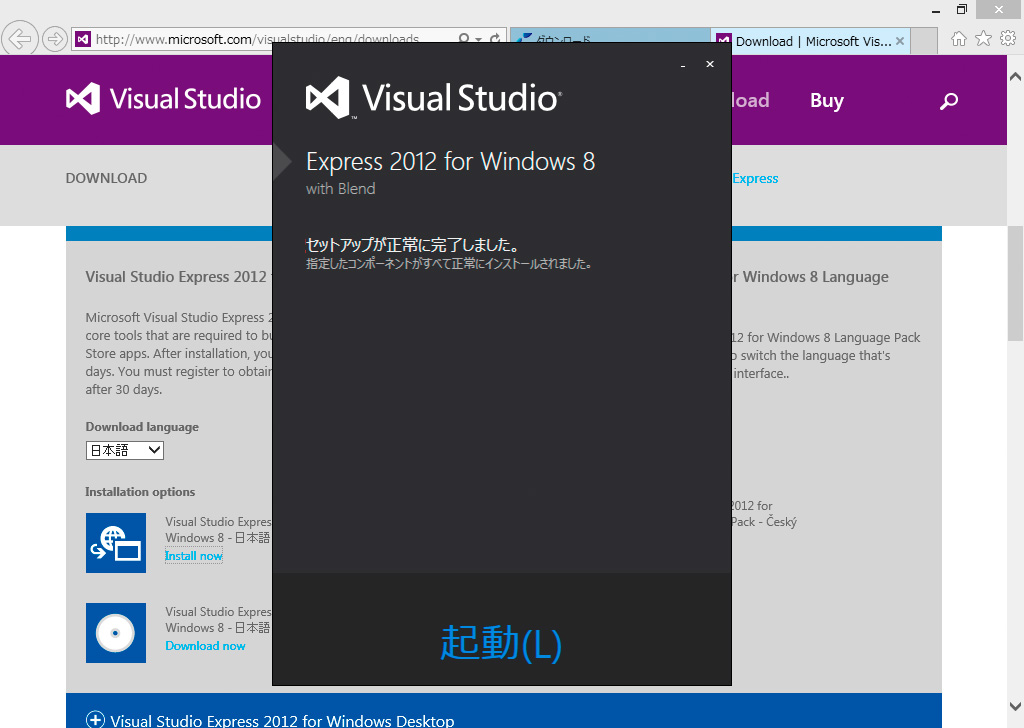Click the Visual Studio site logo
Image resolution: width=1024 pixels, height=728 pixels.
pyautogui.click(x=163, y=99)
